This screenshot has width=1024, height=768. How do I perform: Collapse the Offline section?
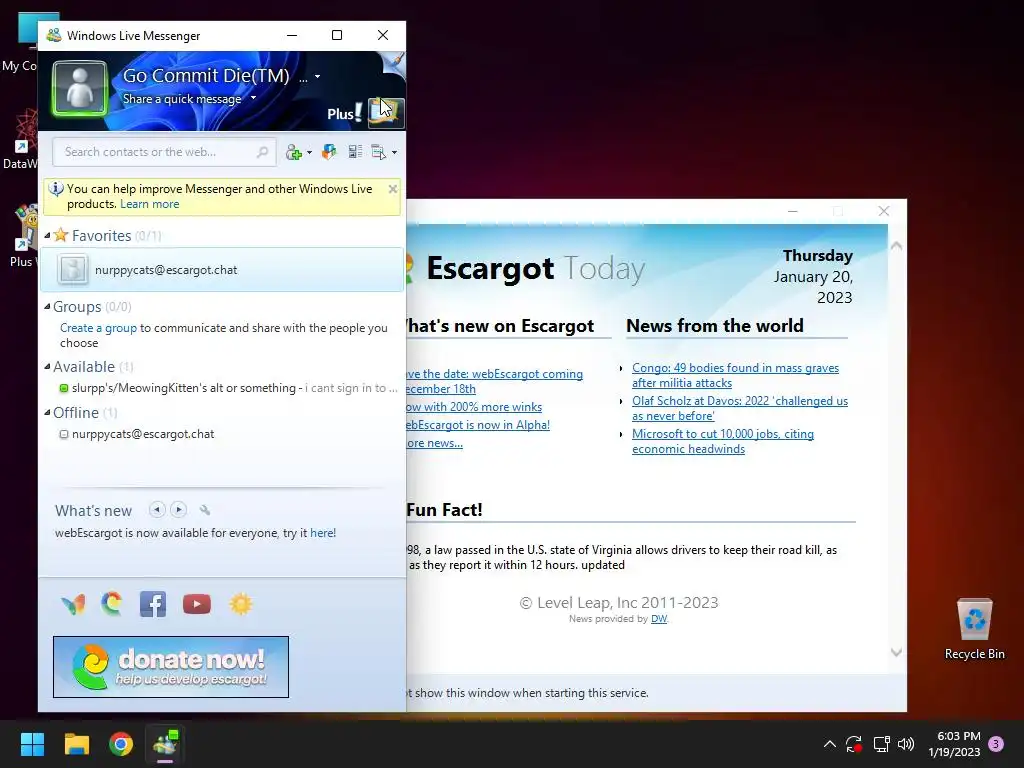47,413
